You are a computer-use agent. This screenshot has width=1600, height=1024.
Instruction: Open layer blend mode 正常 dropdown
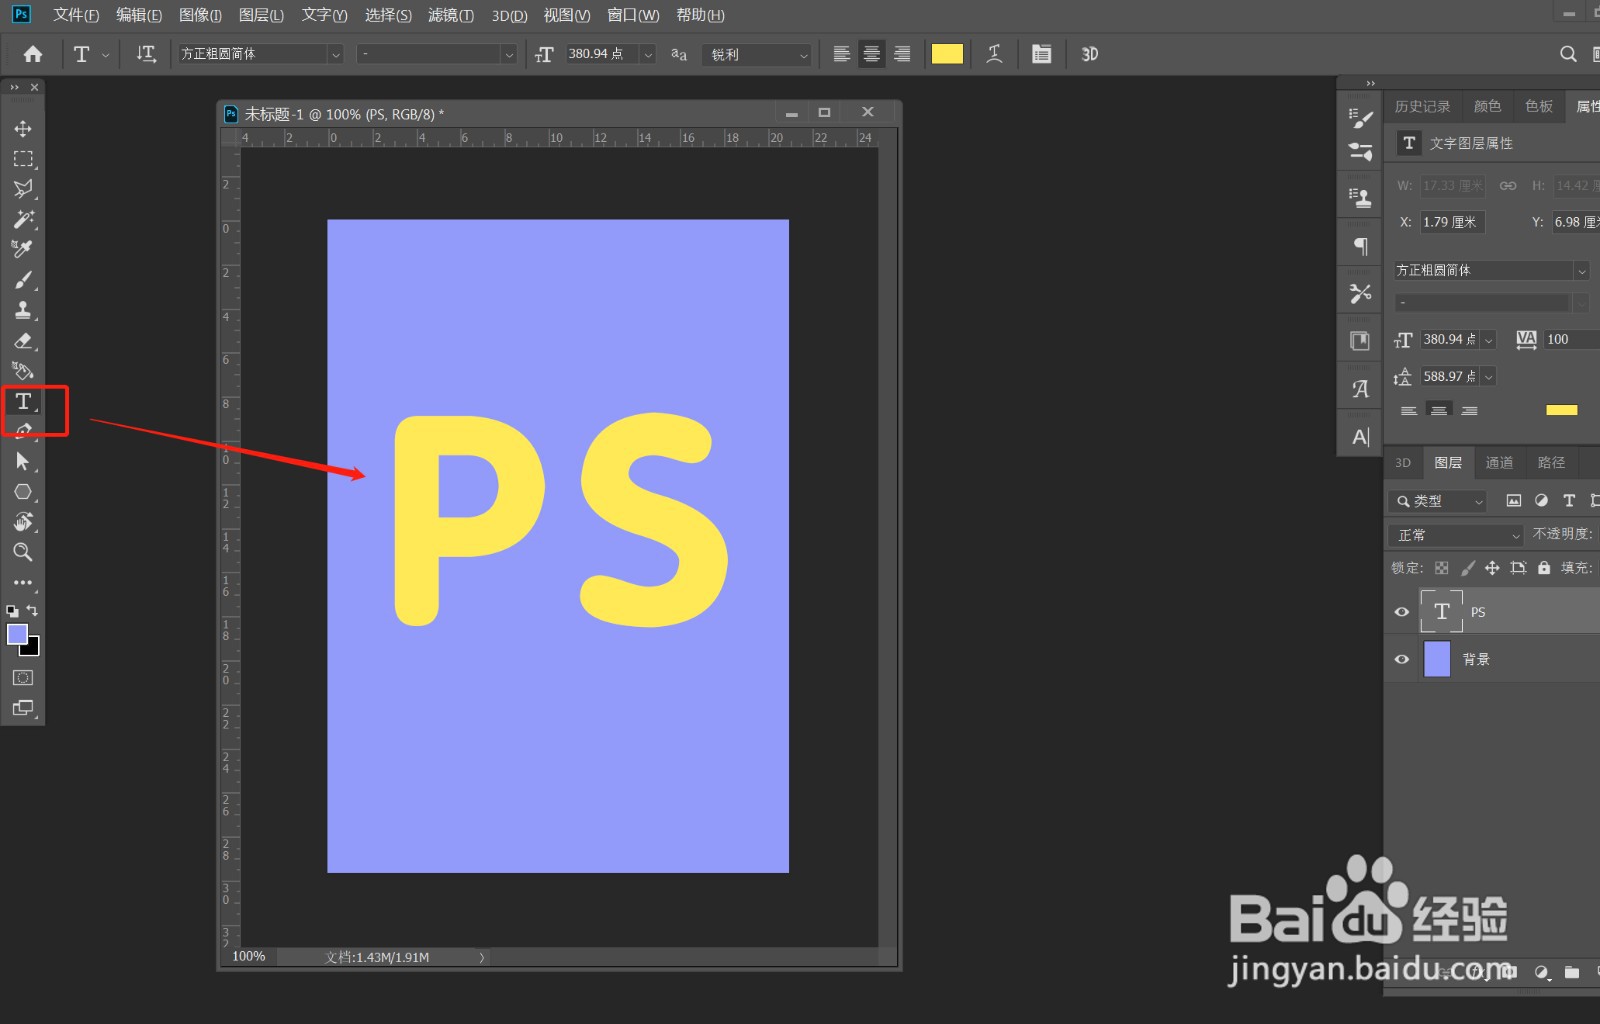pyautogui.click(x=1455, y=535)
